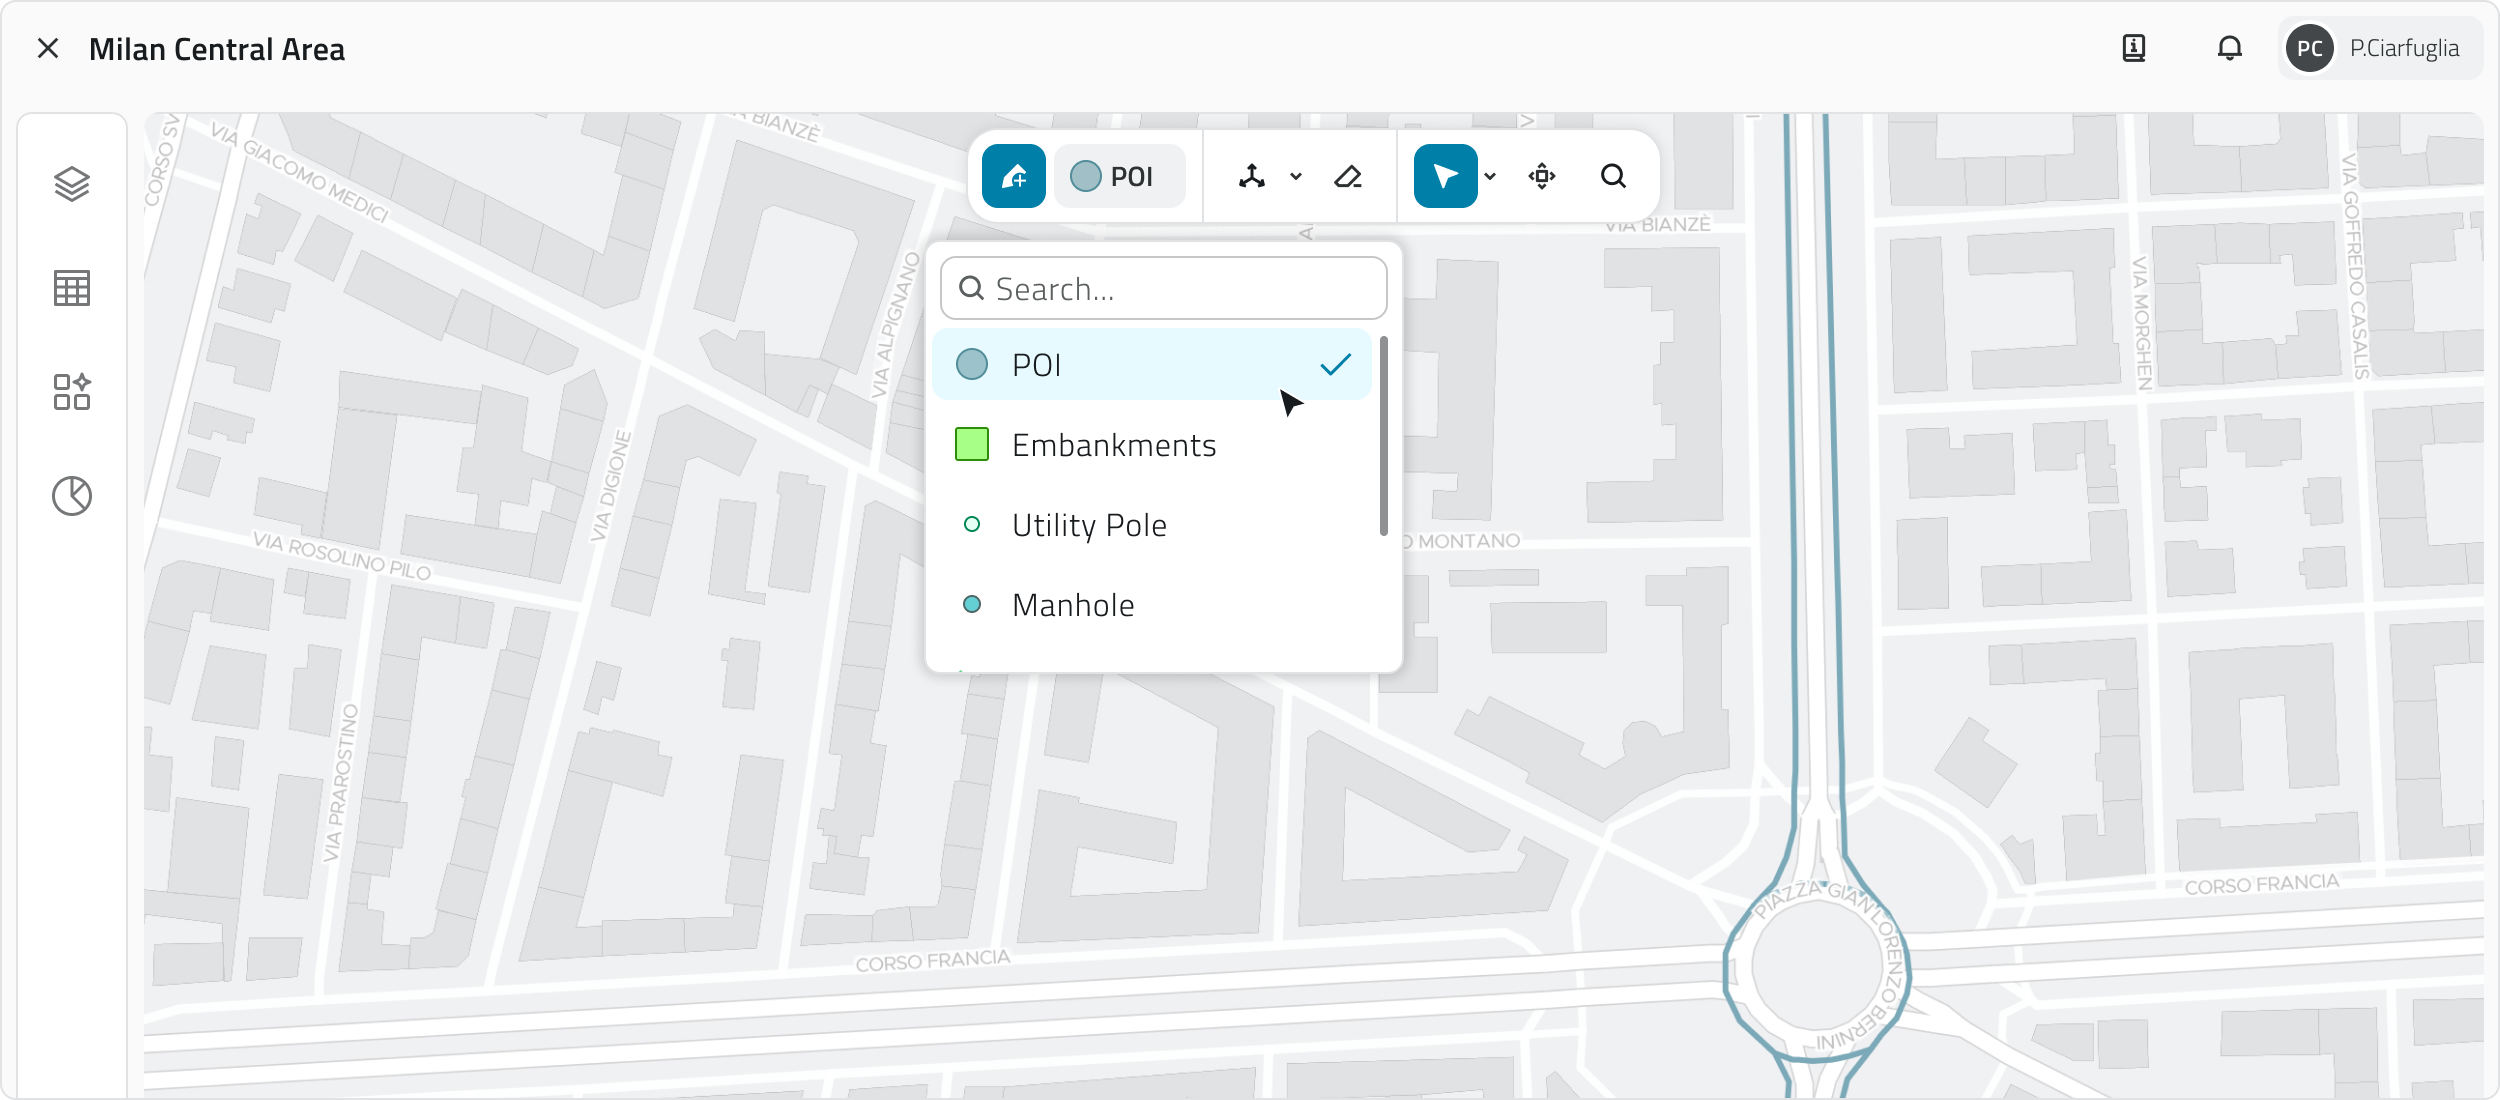Open the guide book icon
Viewport: 2500px width, 1100px height.
(x=2134, y=48)
